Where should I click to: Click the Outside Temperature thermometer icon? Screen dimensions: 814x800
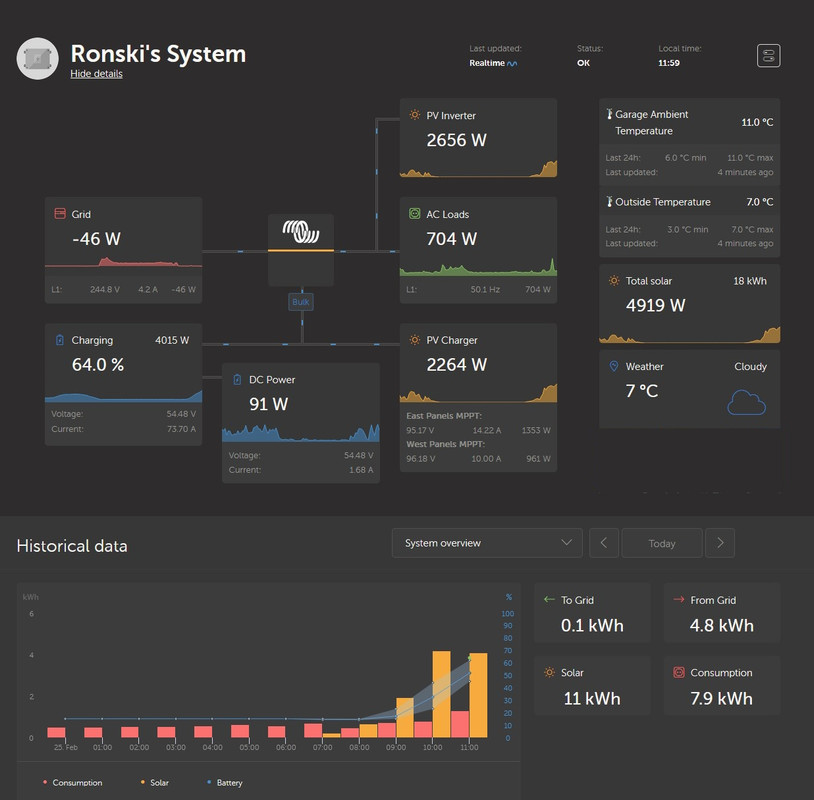609,201
